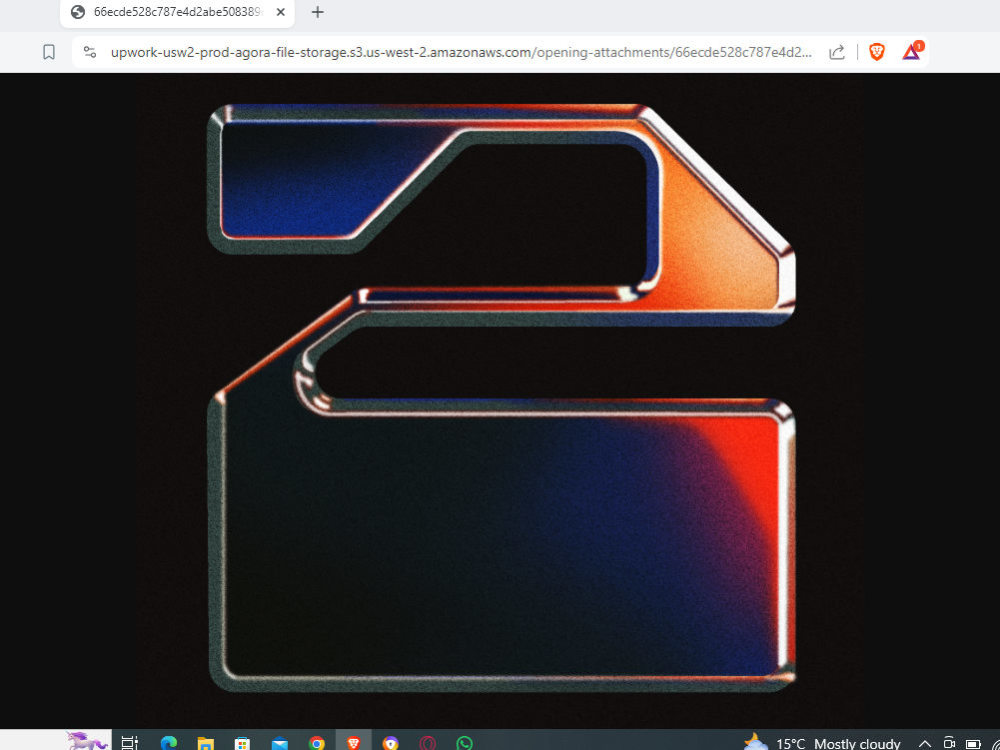The image size is (1000, 750).
Task: Bookmark this page with the bookmark icon
Action: point(48,52)
